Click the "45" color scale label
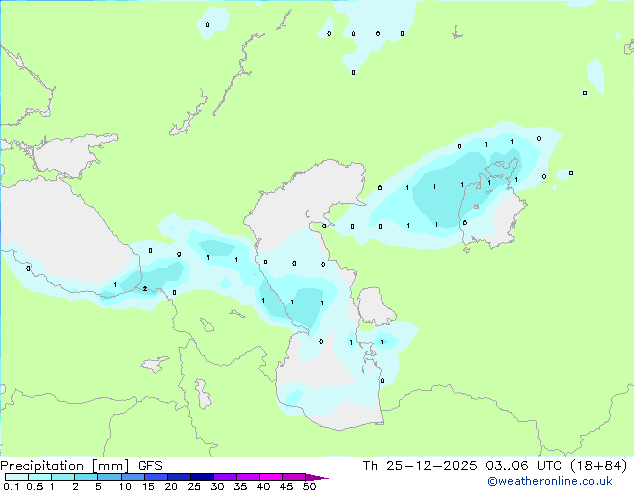Image resolution: width=634 pixels, height=490 pixels. [286, 486]
